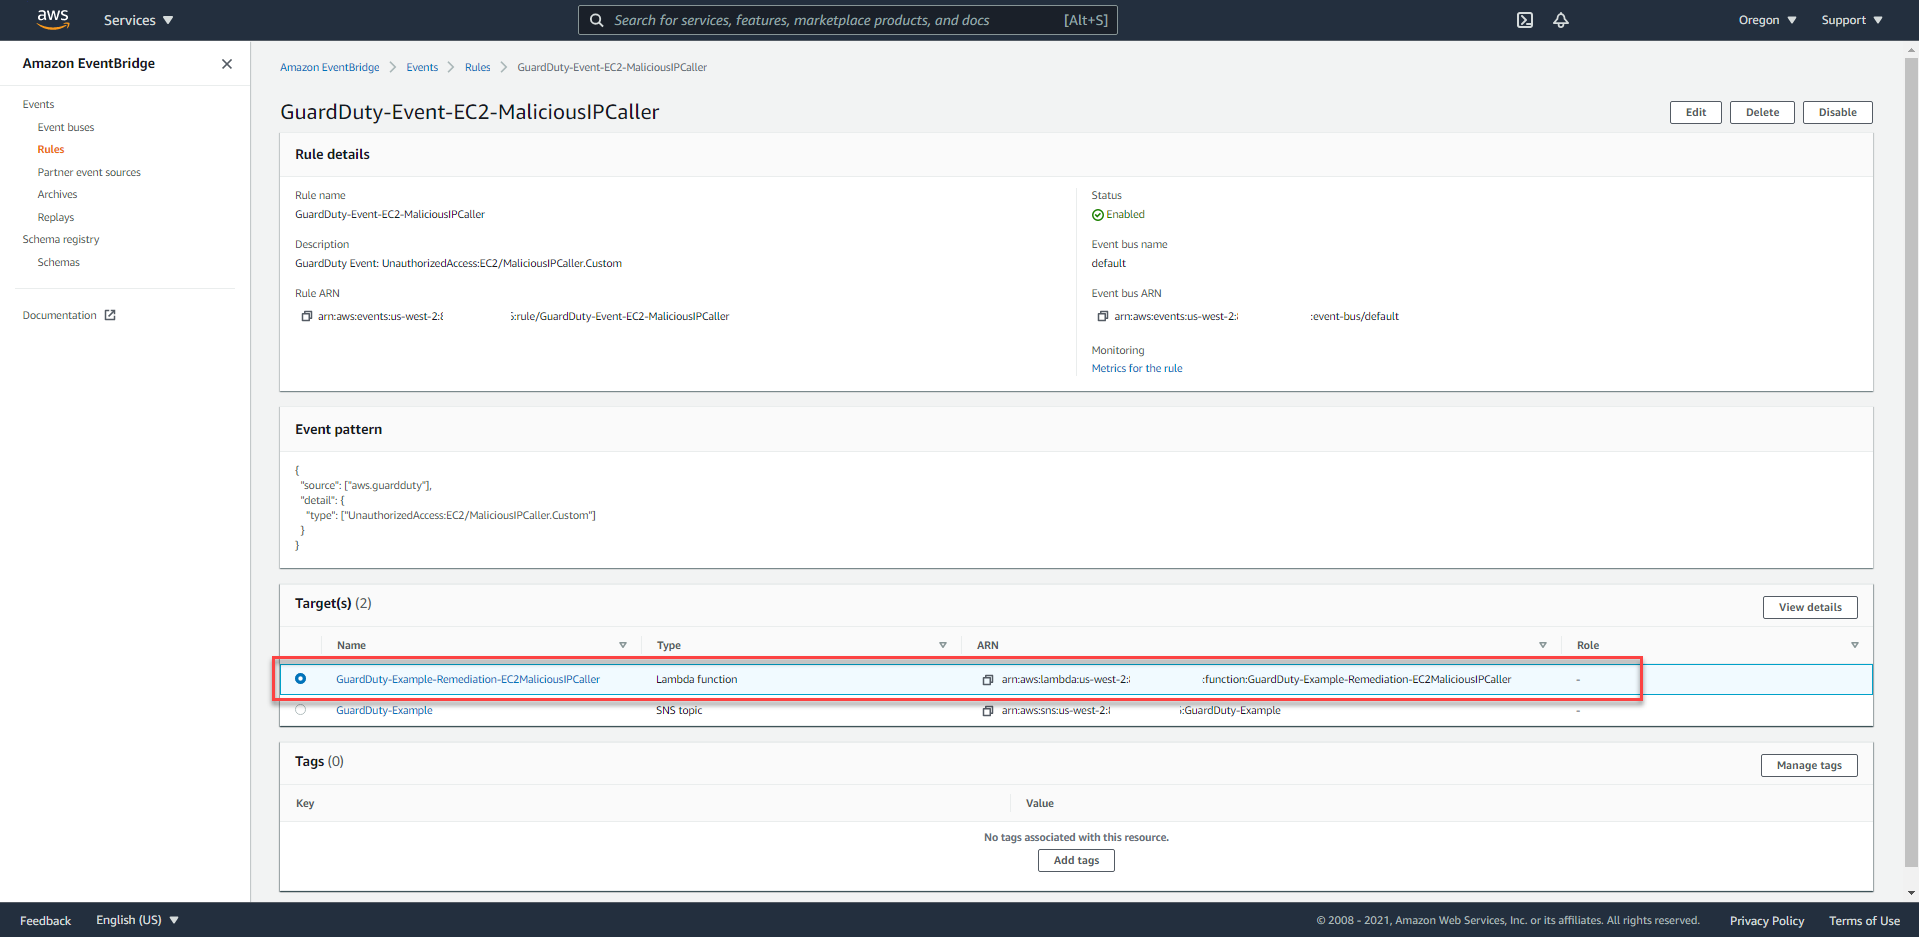
Task: Click View details for targets
Action: (1810, 607)
